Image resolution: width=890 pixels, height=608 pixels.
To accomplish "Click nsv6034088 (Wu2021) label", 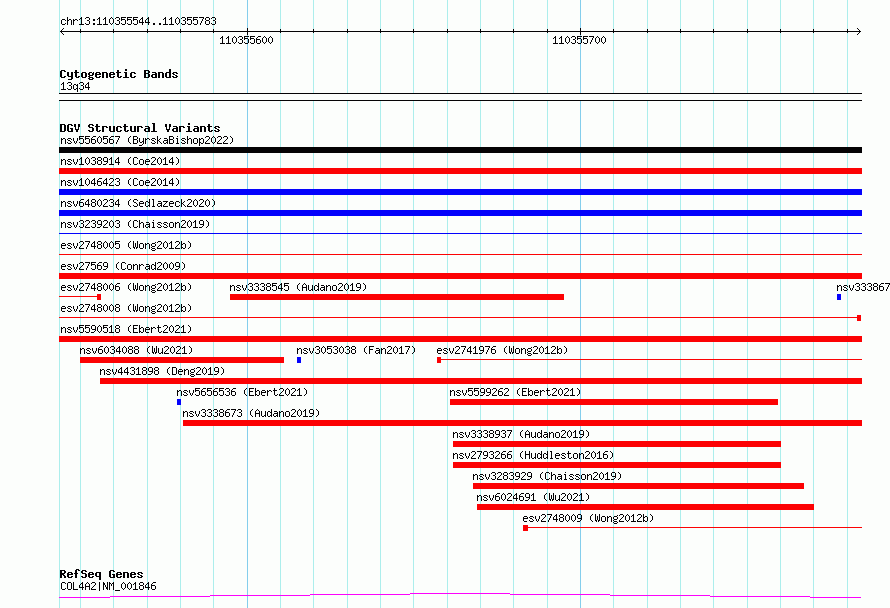I will tap(136, 350).
